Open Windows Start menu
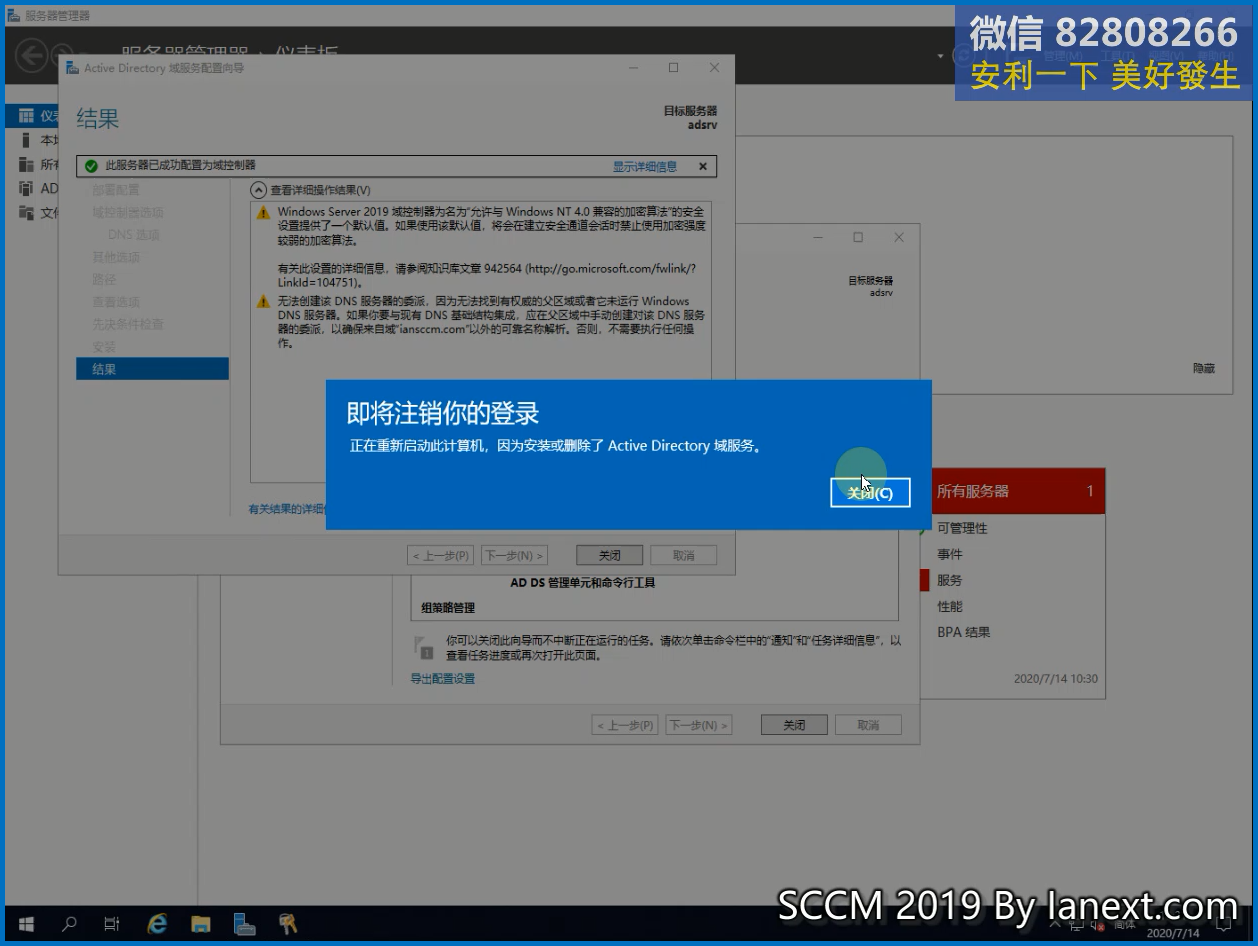Image resolution: width=1258 pixels, height=946 pixels. pyautogui.click(x=26, y=924)
